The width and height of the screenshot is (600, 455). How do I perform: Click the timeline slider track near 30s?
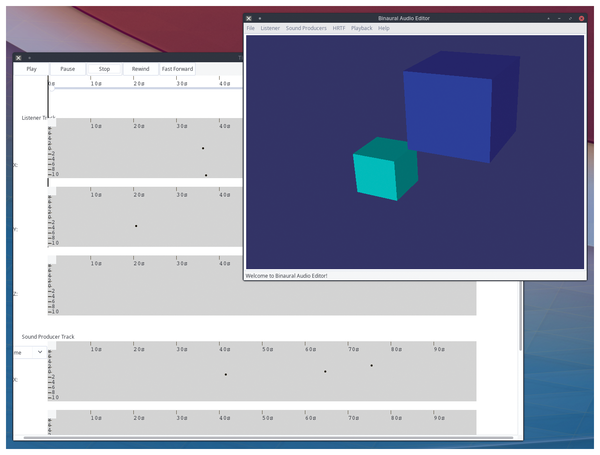(x=176, y=88)
